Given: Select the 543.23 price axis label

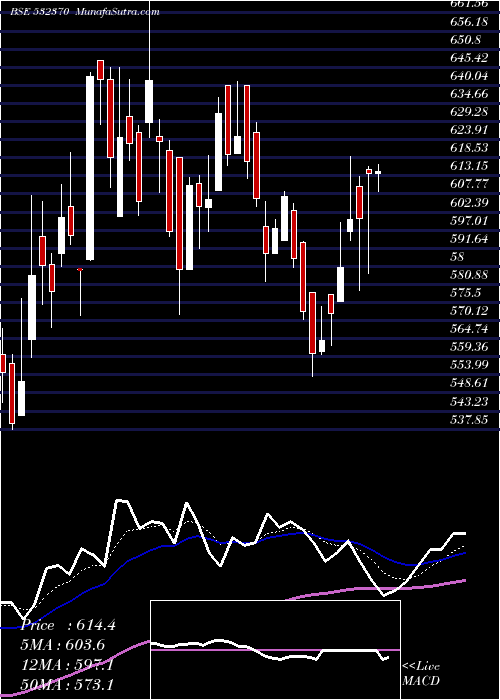Looking at the screenshot, I should click(468, 402).
